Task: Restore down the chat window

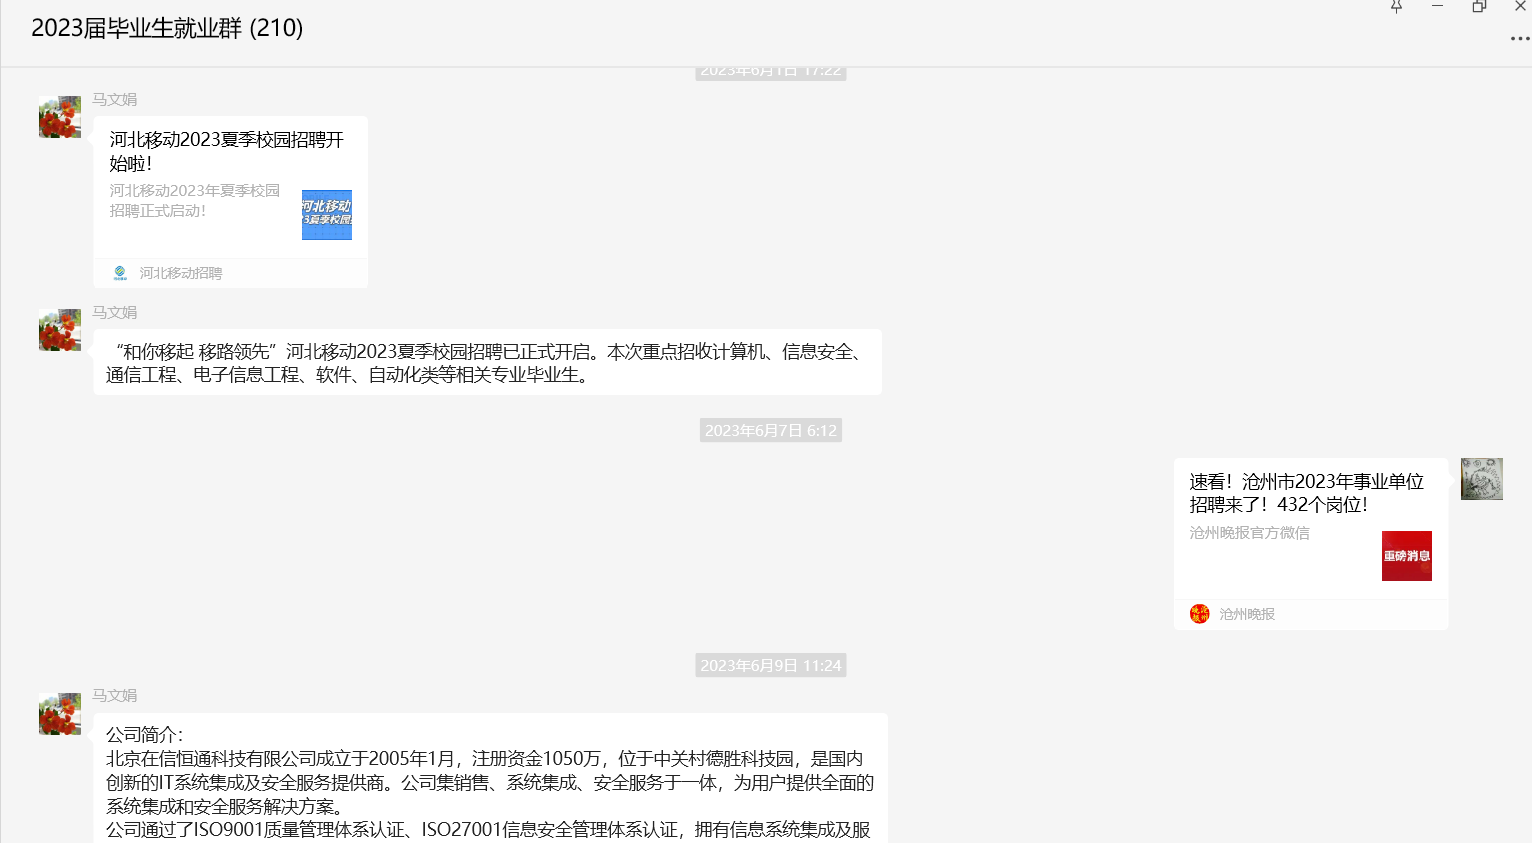Action: (x=1478, y=7)
